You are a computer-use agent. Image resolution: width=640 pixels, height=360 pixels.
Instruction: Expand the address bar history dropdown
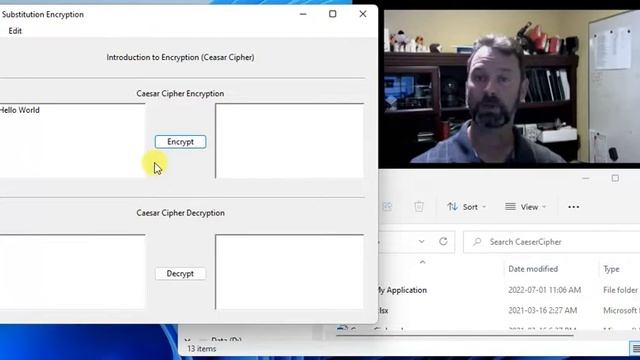pyautogui.click(x=421, y=242)
